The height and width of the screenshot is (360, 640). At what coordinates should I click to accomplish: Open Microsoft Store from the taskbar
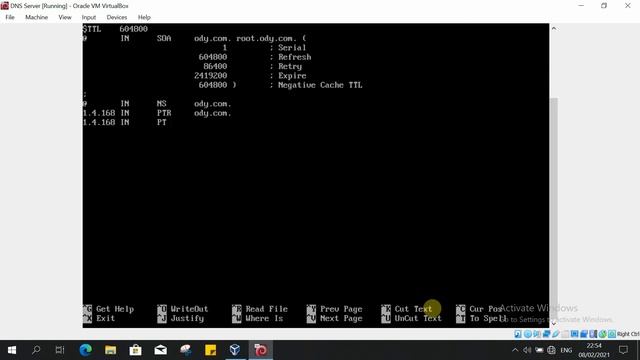[x=135, y=350]
